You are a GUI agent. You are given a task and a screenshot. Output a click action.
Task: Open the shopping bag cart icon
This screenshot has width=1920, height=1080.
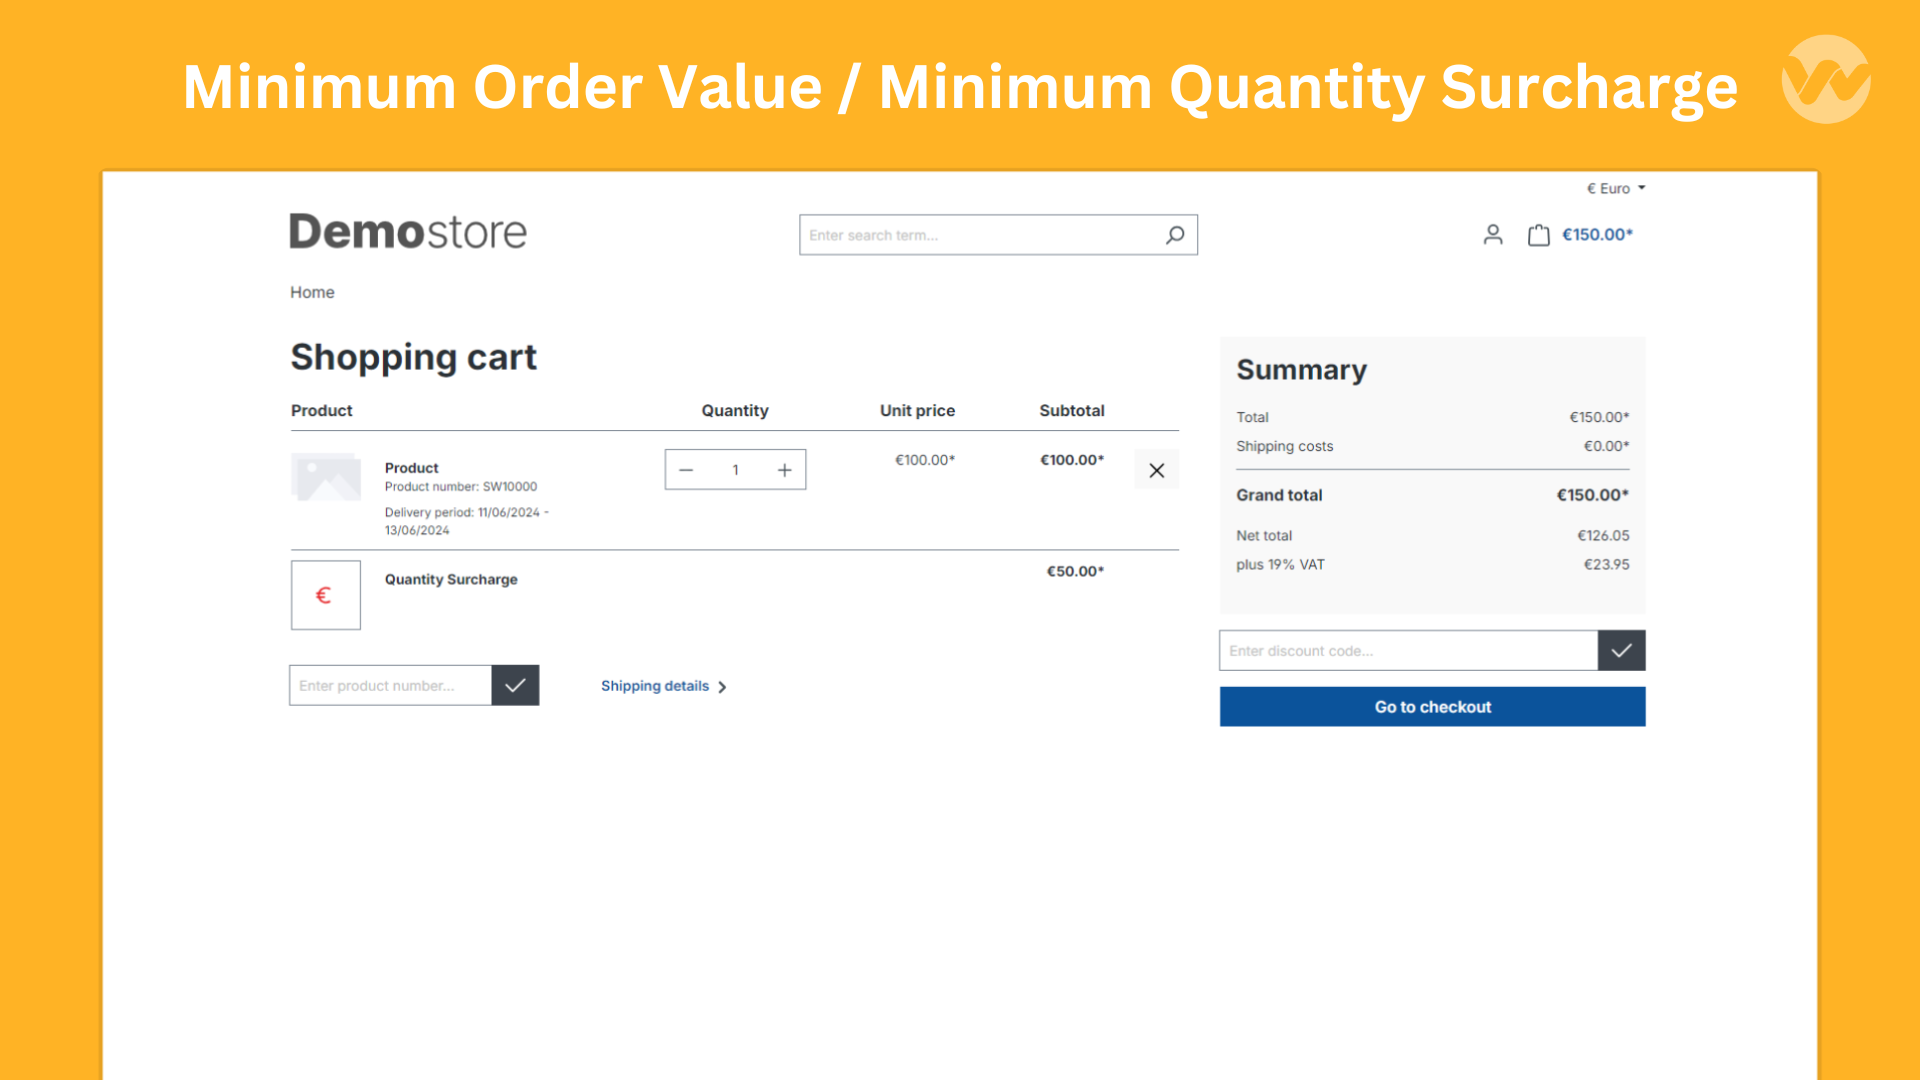coord(1539,234)
